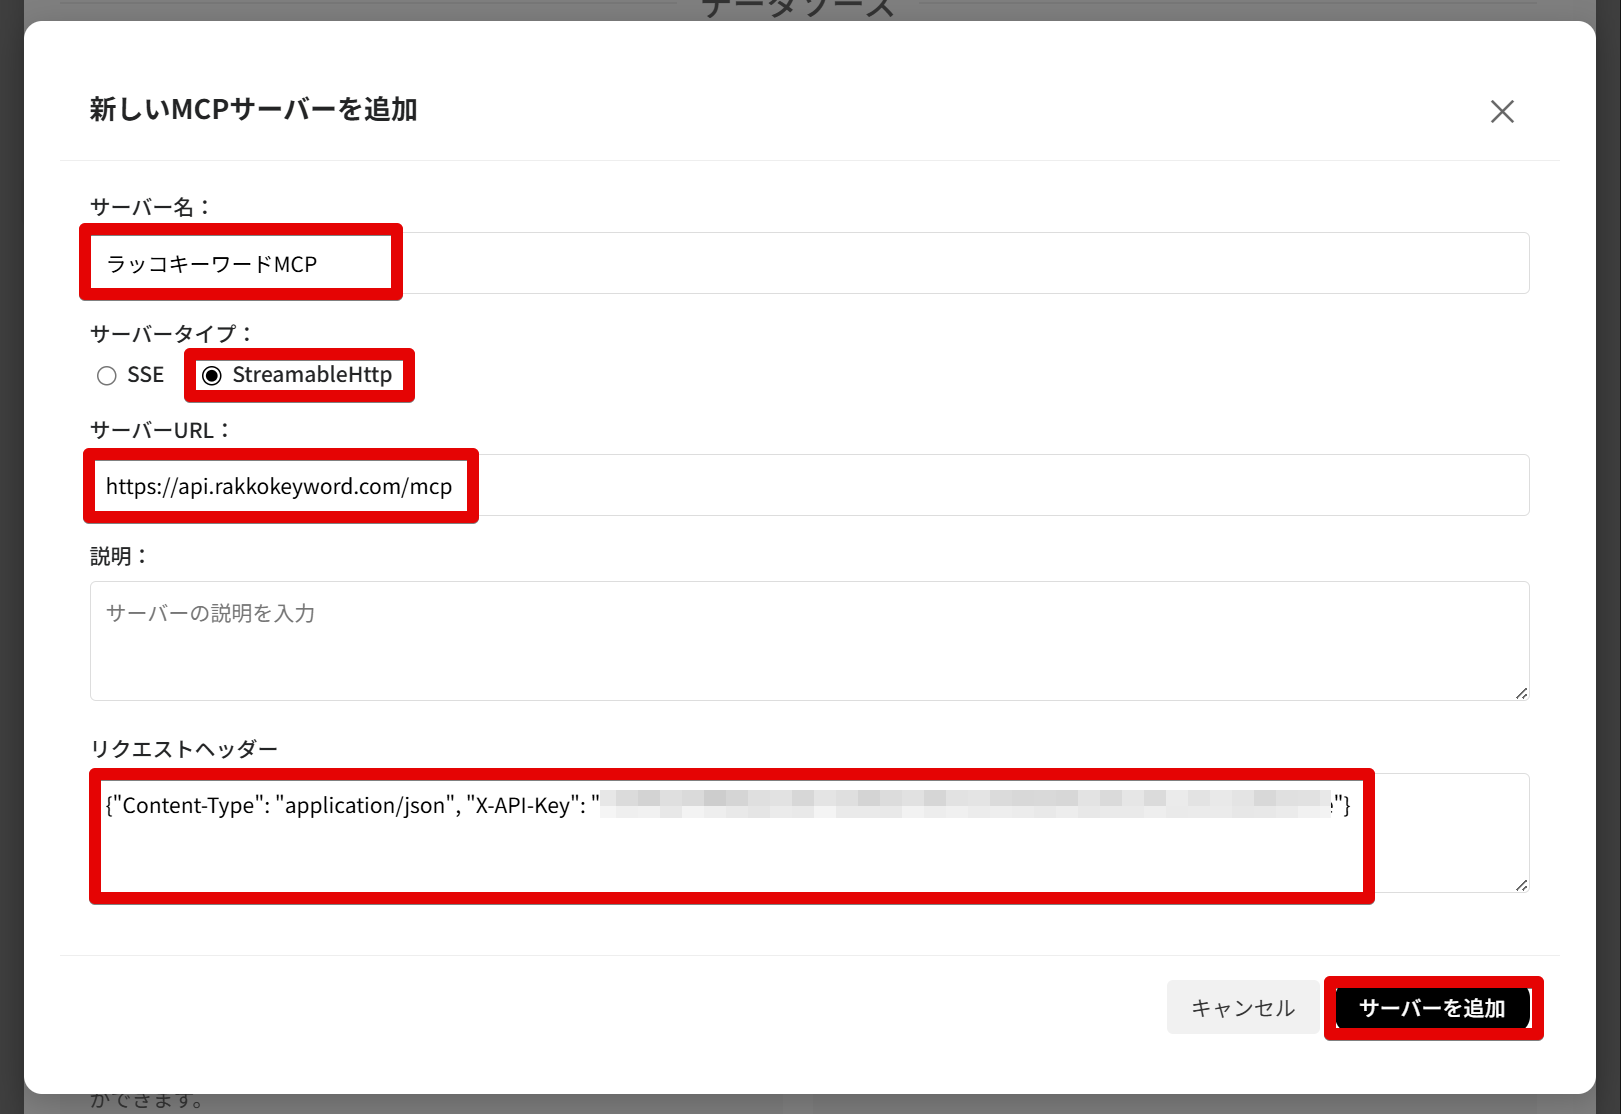This screenshot has width=1621, height=1114.
Task: Click the リクエストヘッダー label
Action: click(184, 748)
